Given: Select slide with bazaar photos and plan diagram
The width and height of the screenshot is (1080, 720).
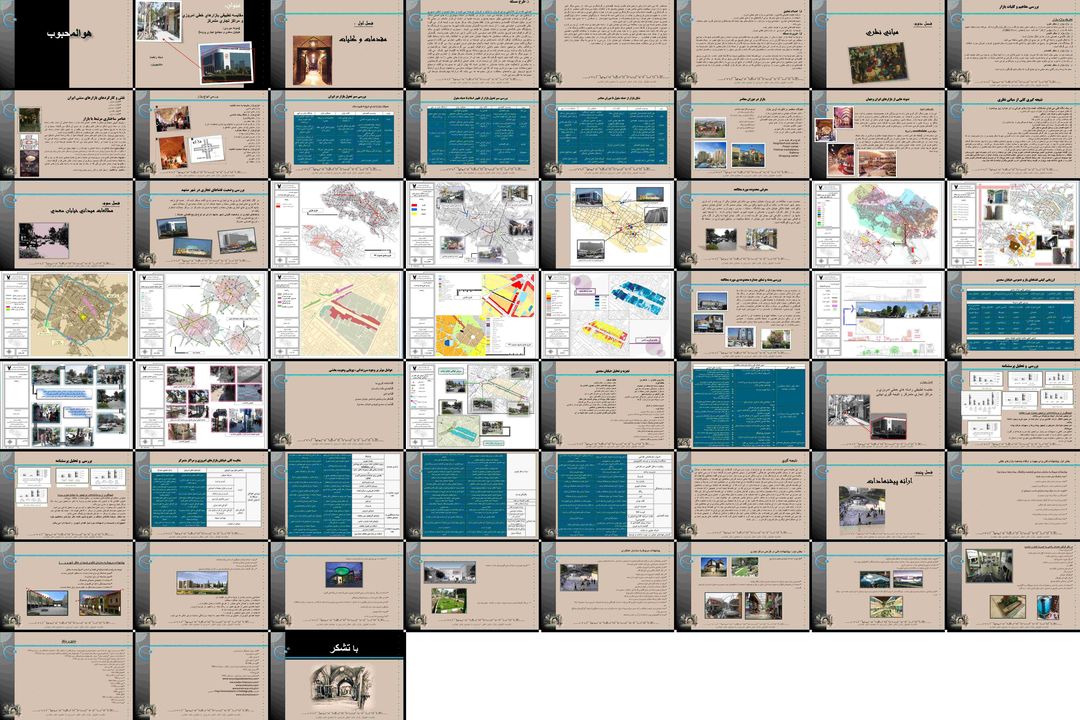Looking at the screenshot, I should (x=202, y=134).
